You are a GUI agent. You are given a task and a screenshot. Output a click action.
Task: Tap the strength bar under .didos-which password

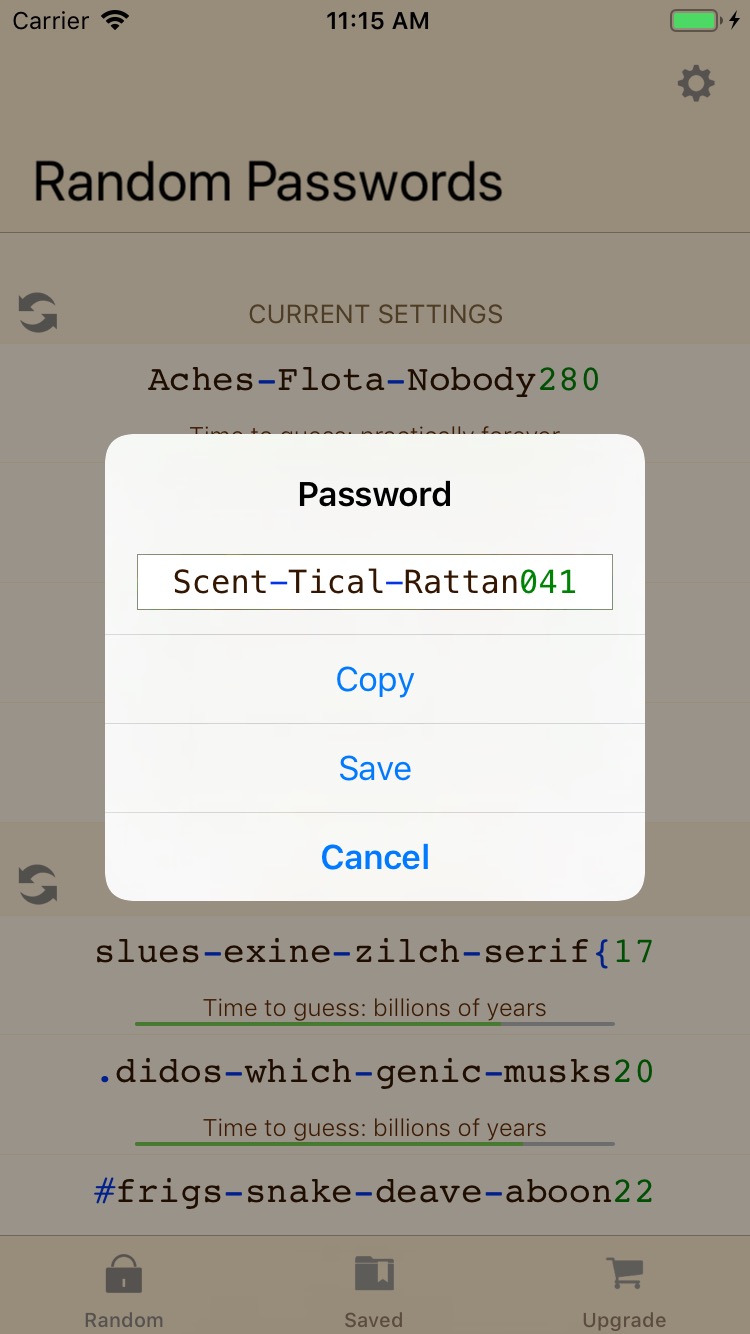375,1144
